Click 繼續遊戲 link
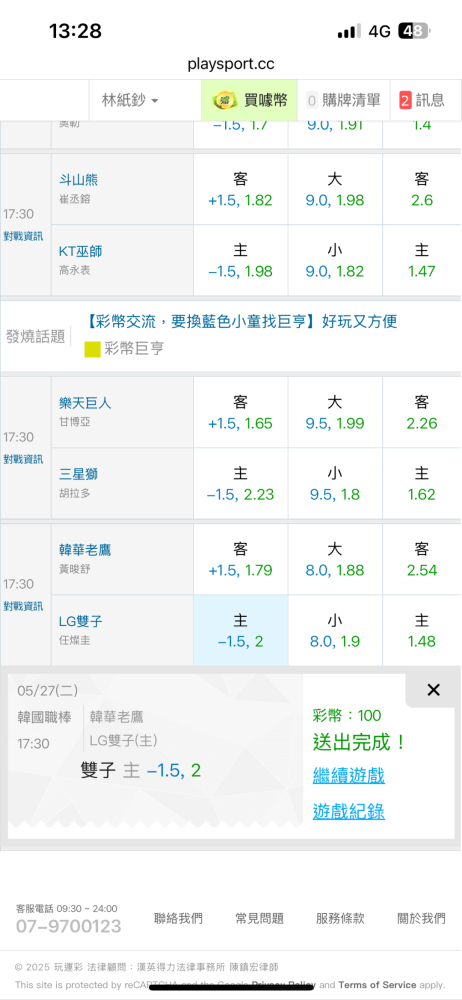The height and width of the screenshot is (1000, 462). pos(348,776)
